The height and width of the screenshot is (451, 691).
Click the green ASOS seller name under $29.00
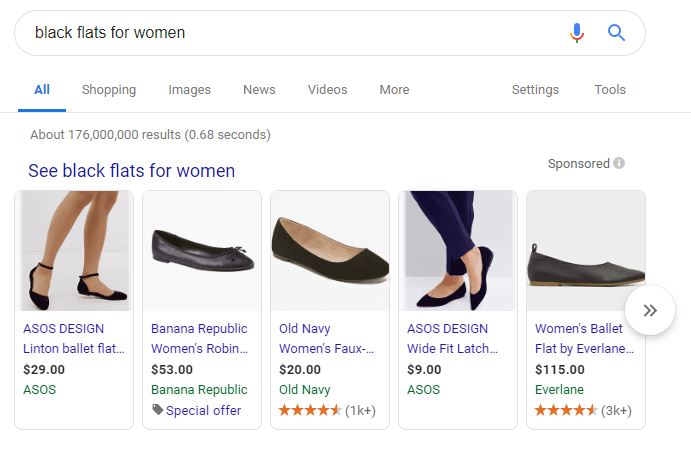pos(40,390)
